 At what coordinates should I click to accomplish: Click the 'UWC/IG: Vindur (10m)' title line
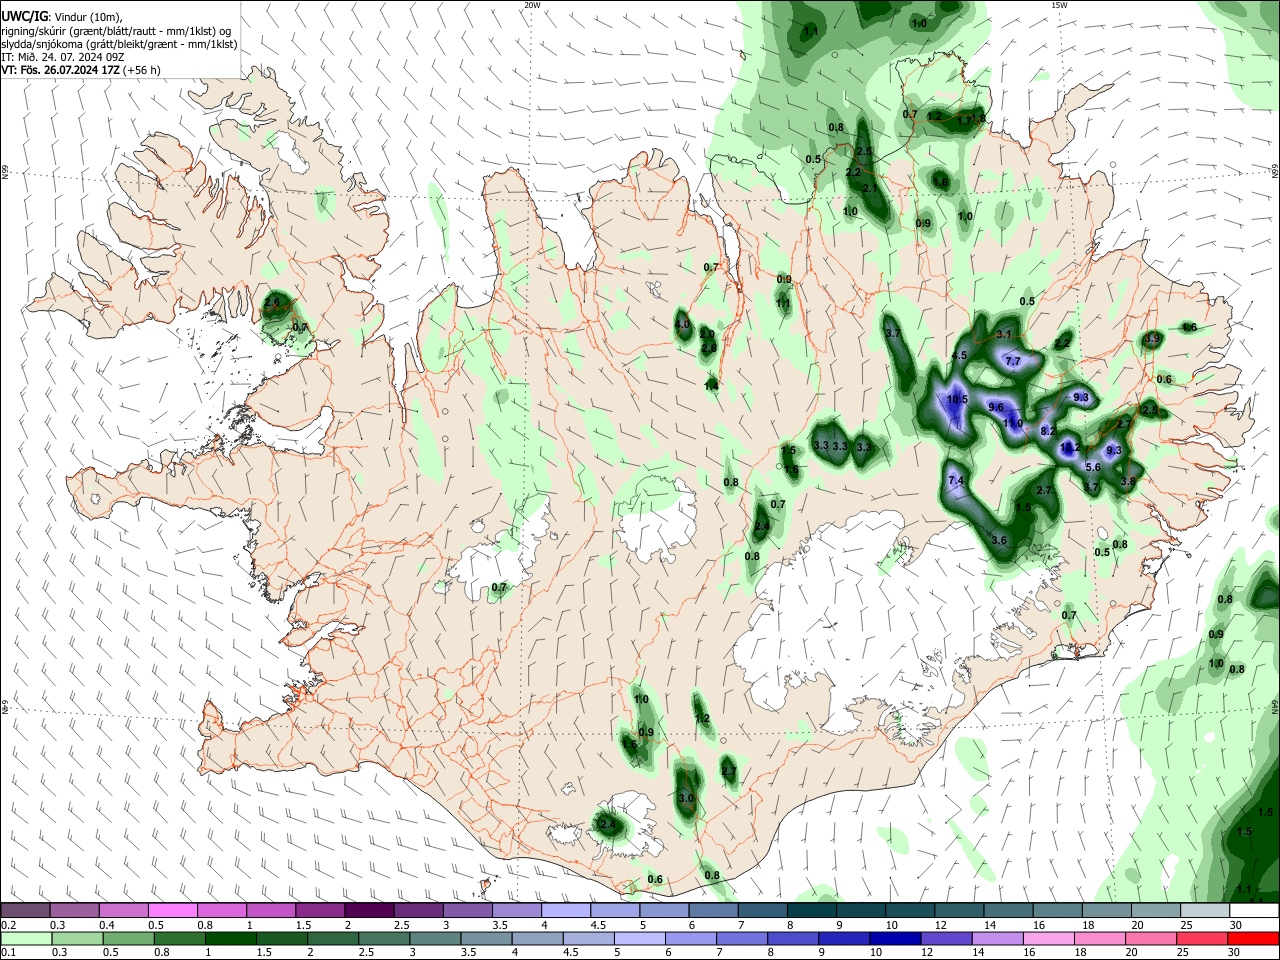pyautogui.click(x=61, y=17)
